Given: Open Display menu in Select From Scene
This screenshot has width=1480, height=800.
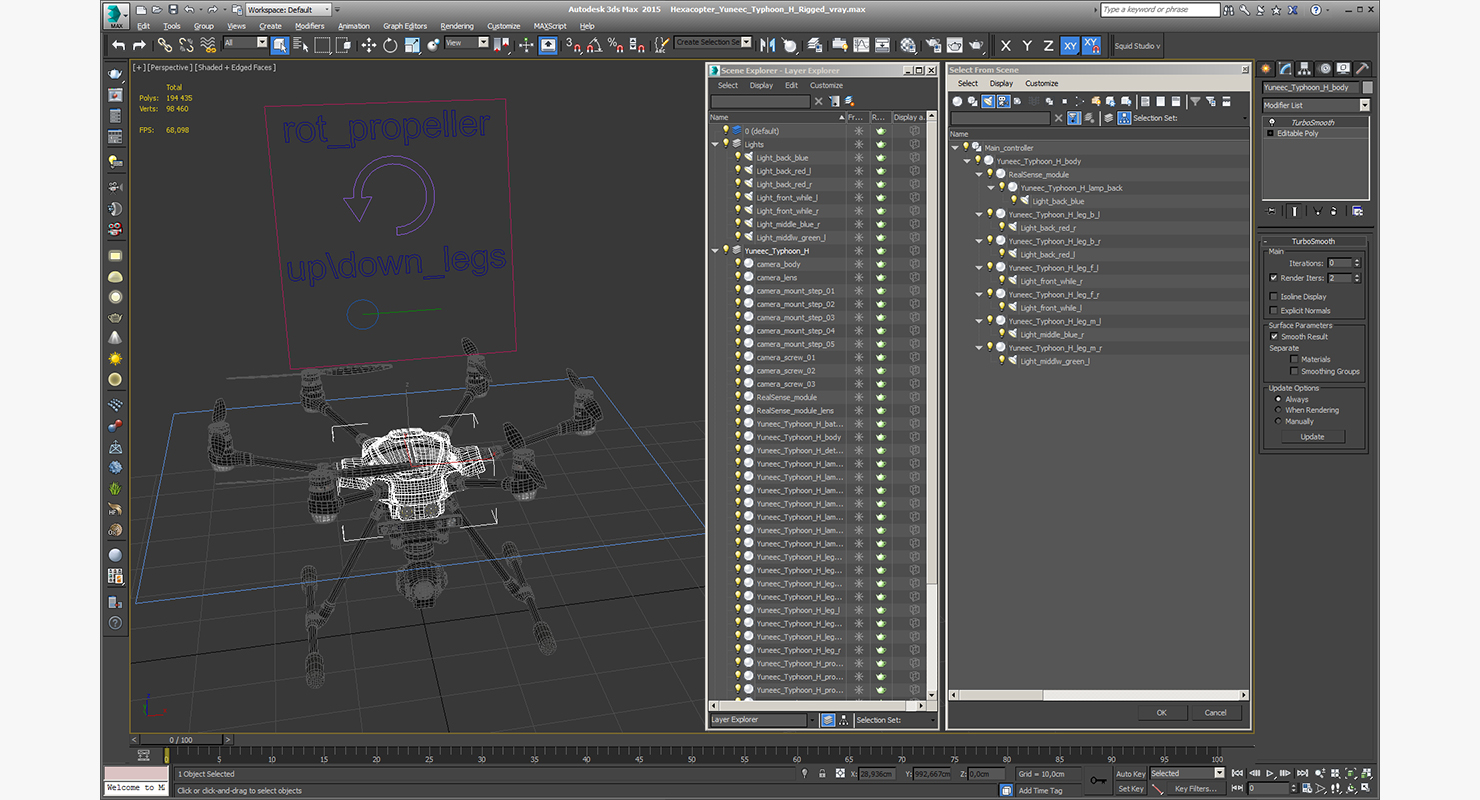Looking at the screenshot, I should 1001,83.
